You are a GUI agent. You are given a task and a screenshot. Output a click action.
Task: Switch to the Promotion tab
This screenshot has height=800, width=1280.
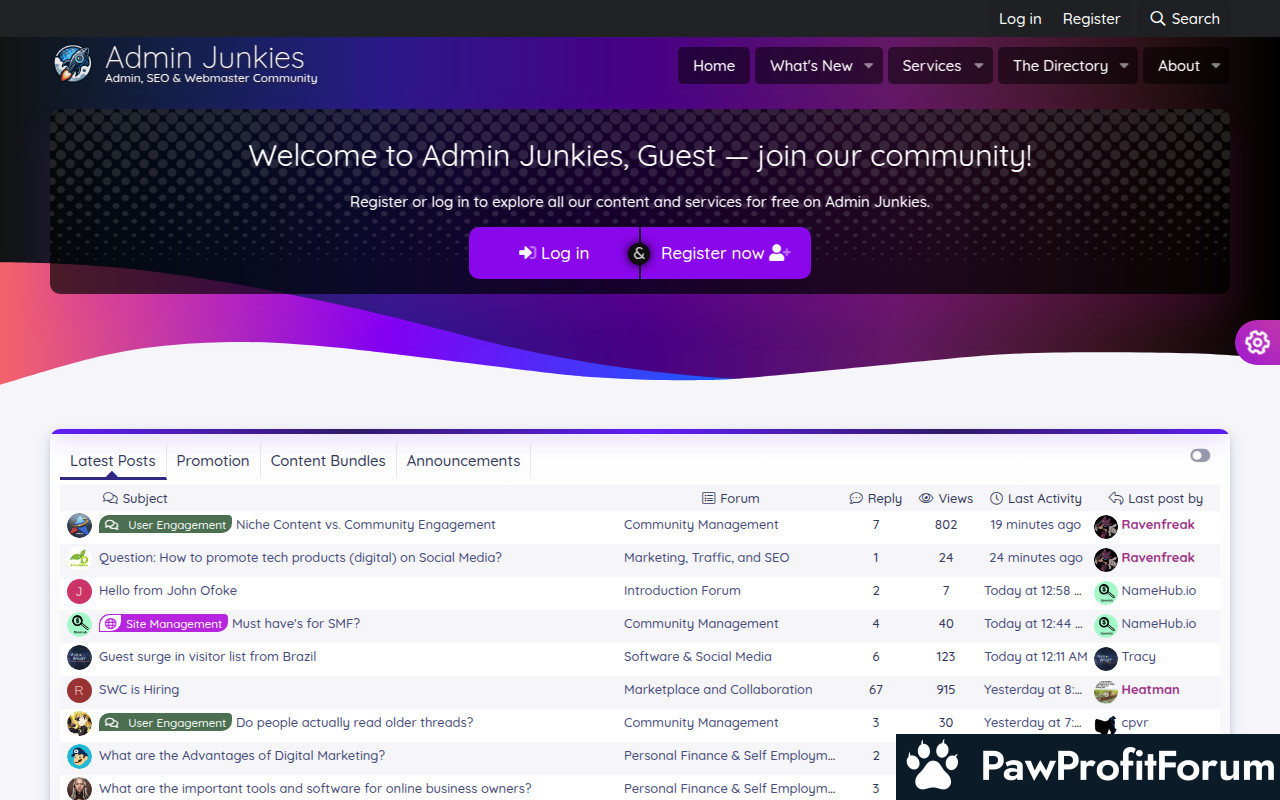pos(213,461)
